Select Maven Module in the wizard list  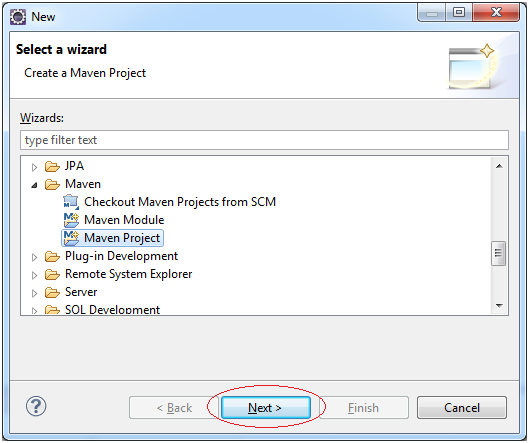click(124, 220)
